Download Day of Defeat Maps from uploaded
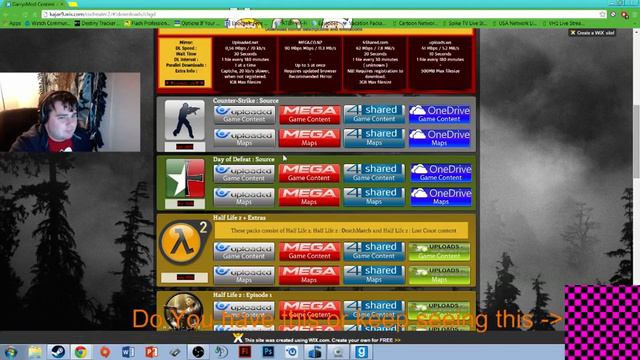The width and height of the screenshot is (640, 360). pyautogui.click(x=244, y=197)
